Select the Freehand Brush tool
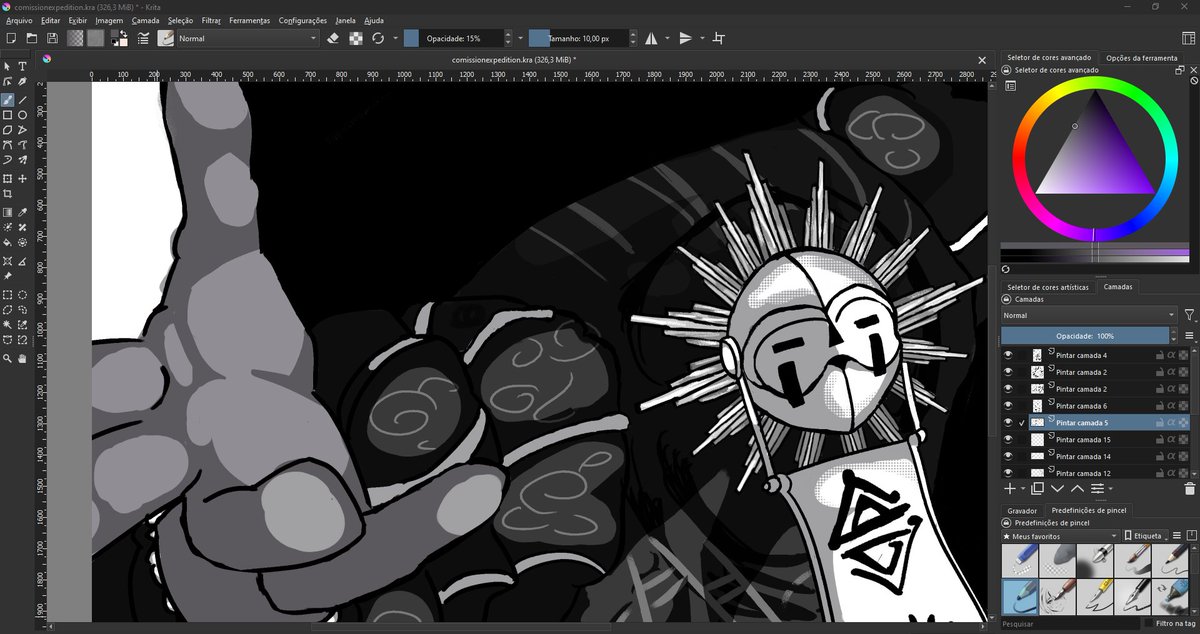1200x634 pixels. (8, 99)
